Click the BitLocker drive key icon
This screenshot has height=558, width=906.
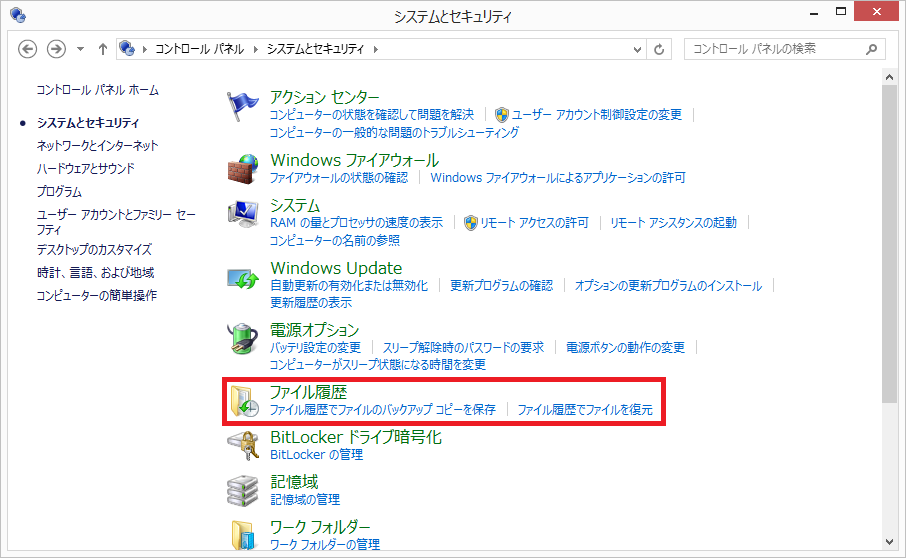(x=243, y=446)
